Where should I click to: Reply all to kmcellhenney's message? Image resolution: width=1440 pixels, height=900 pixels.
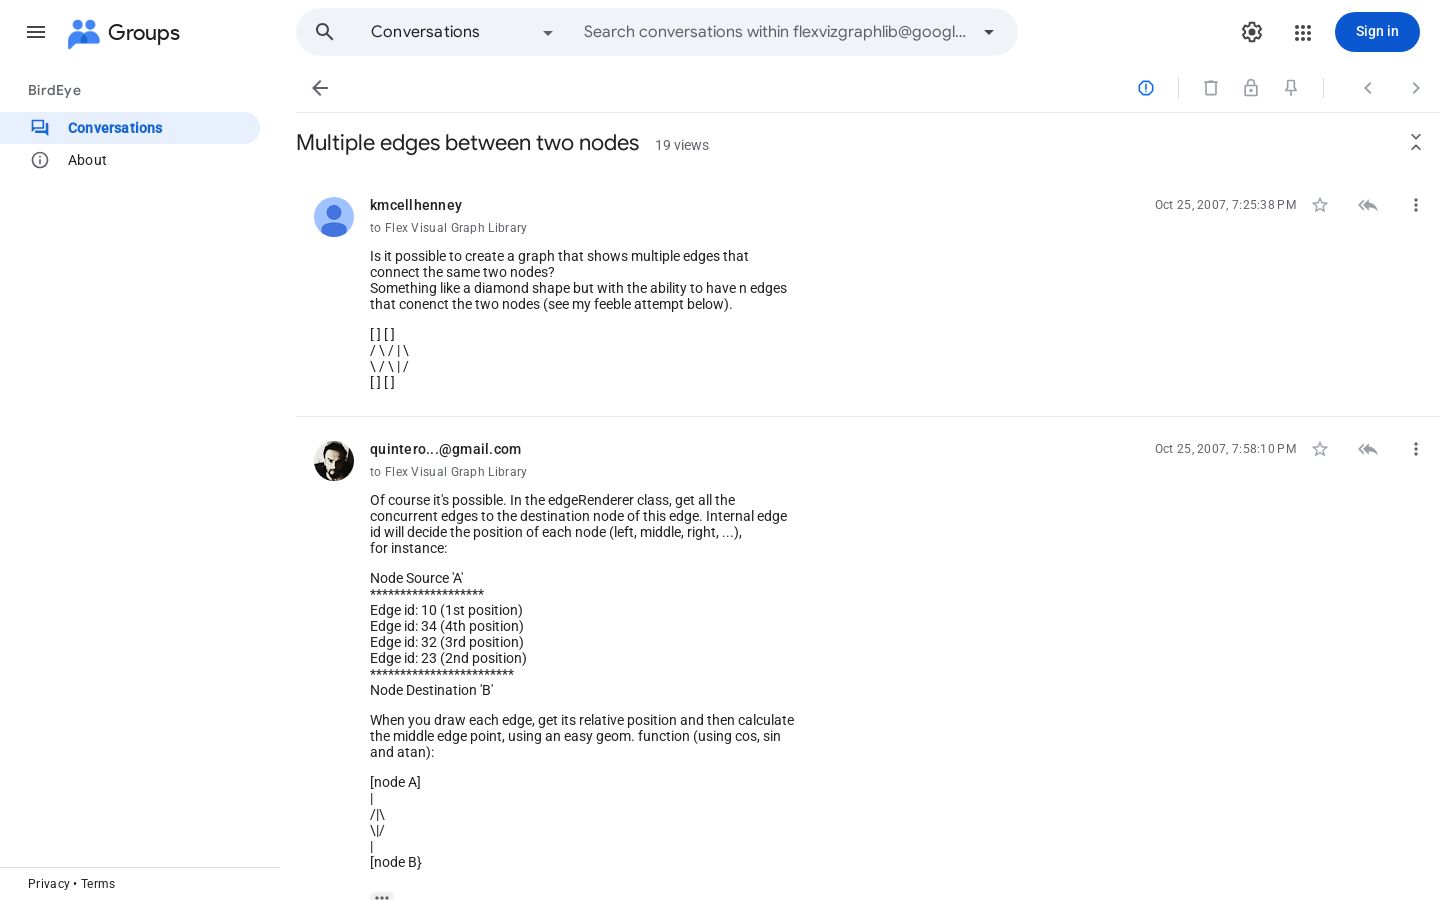pos(1368,205)
